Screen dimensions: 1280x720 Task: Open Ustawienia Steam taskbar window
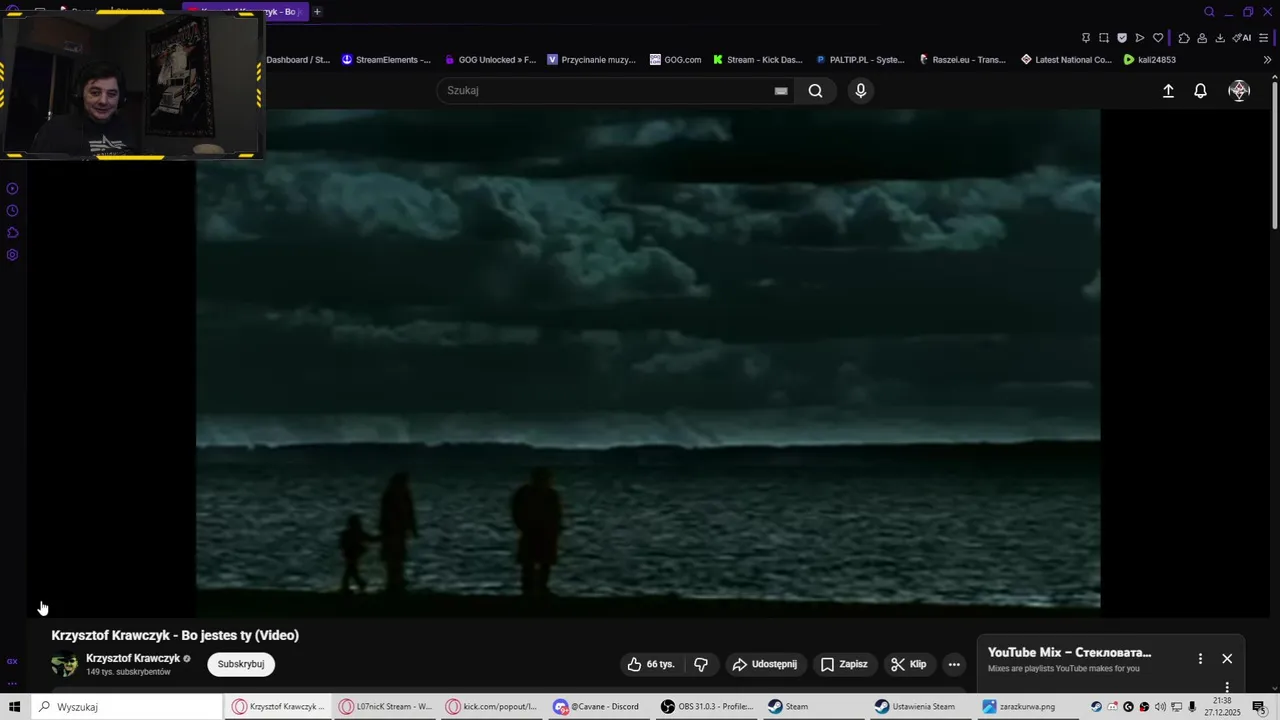pos(922,707)
